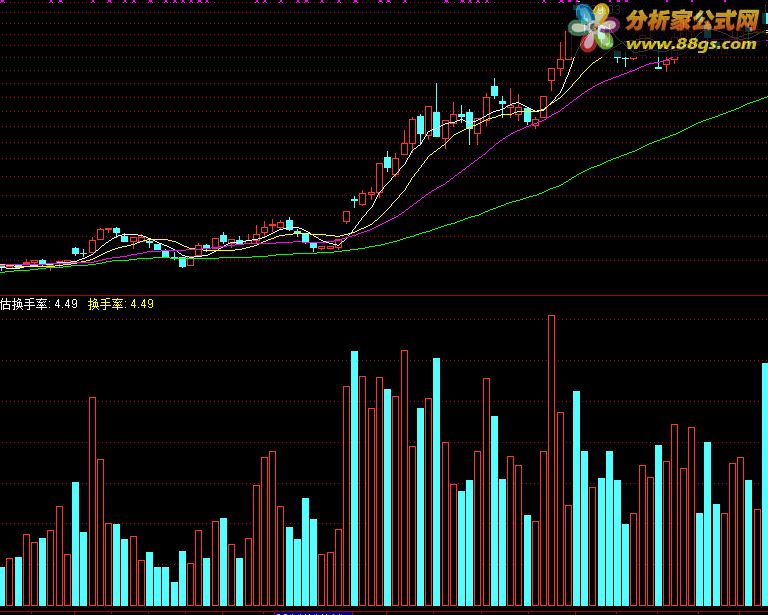Select the tallest red hollow turnover bar
The height and width of the screenshot is (615, 768).
pyautogui.click(x=552, y=461)
